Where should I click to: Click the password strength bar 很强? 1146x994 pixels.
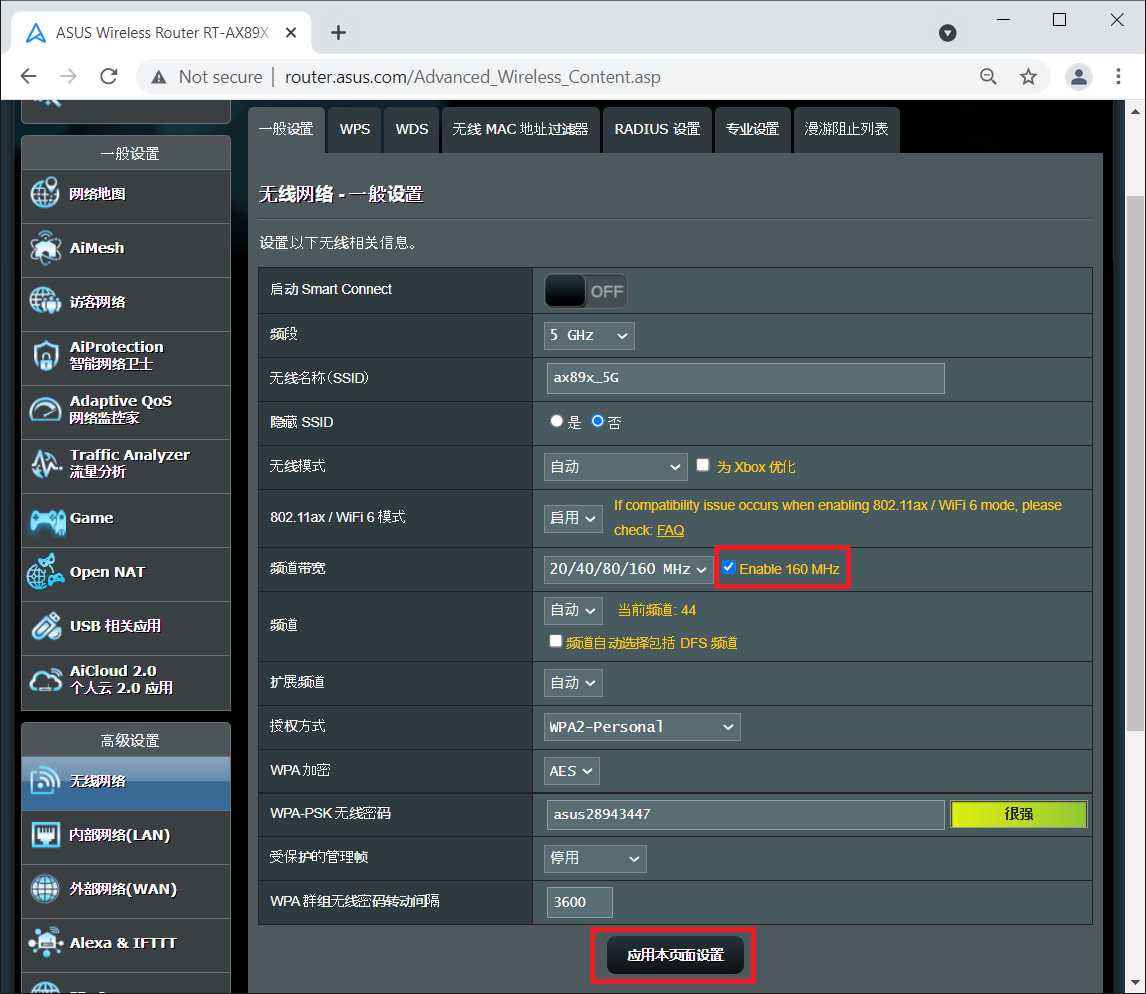[x=1019, y=814]
